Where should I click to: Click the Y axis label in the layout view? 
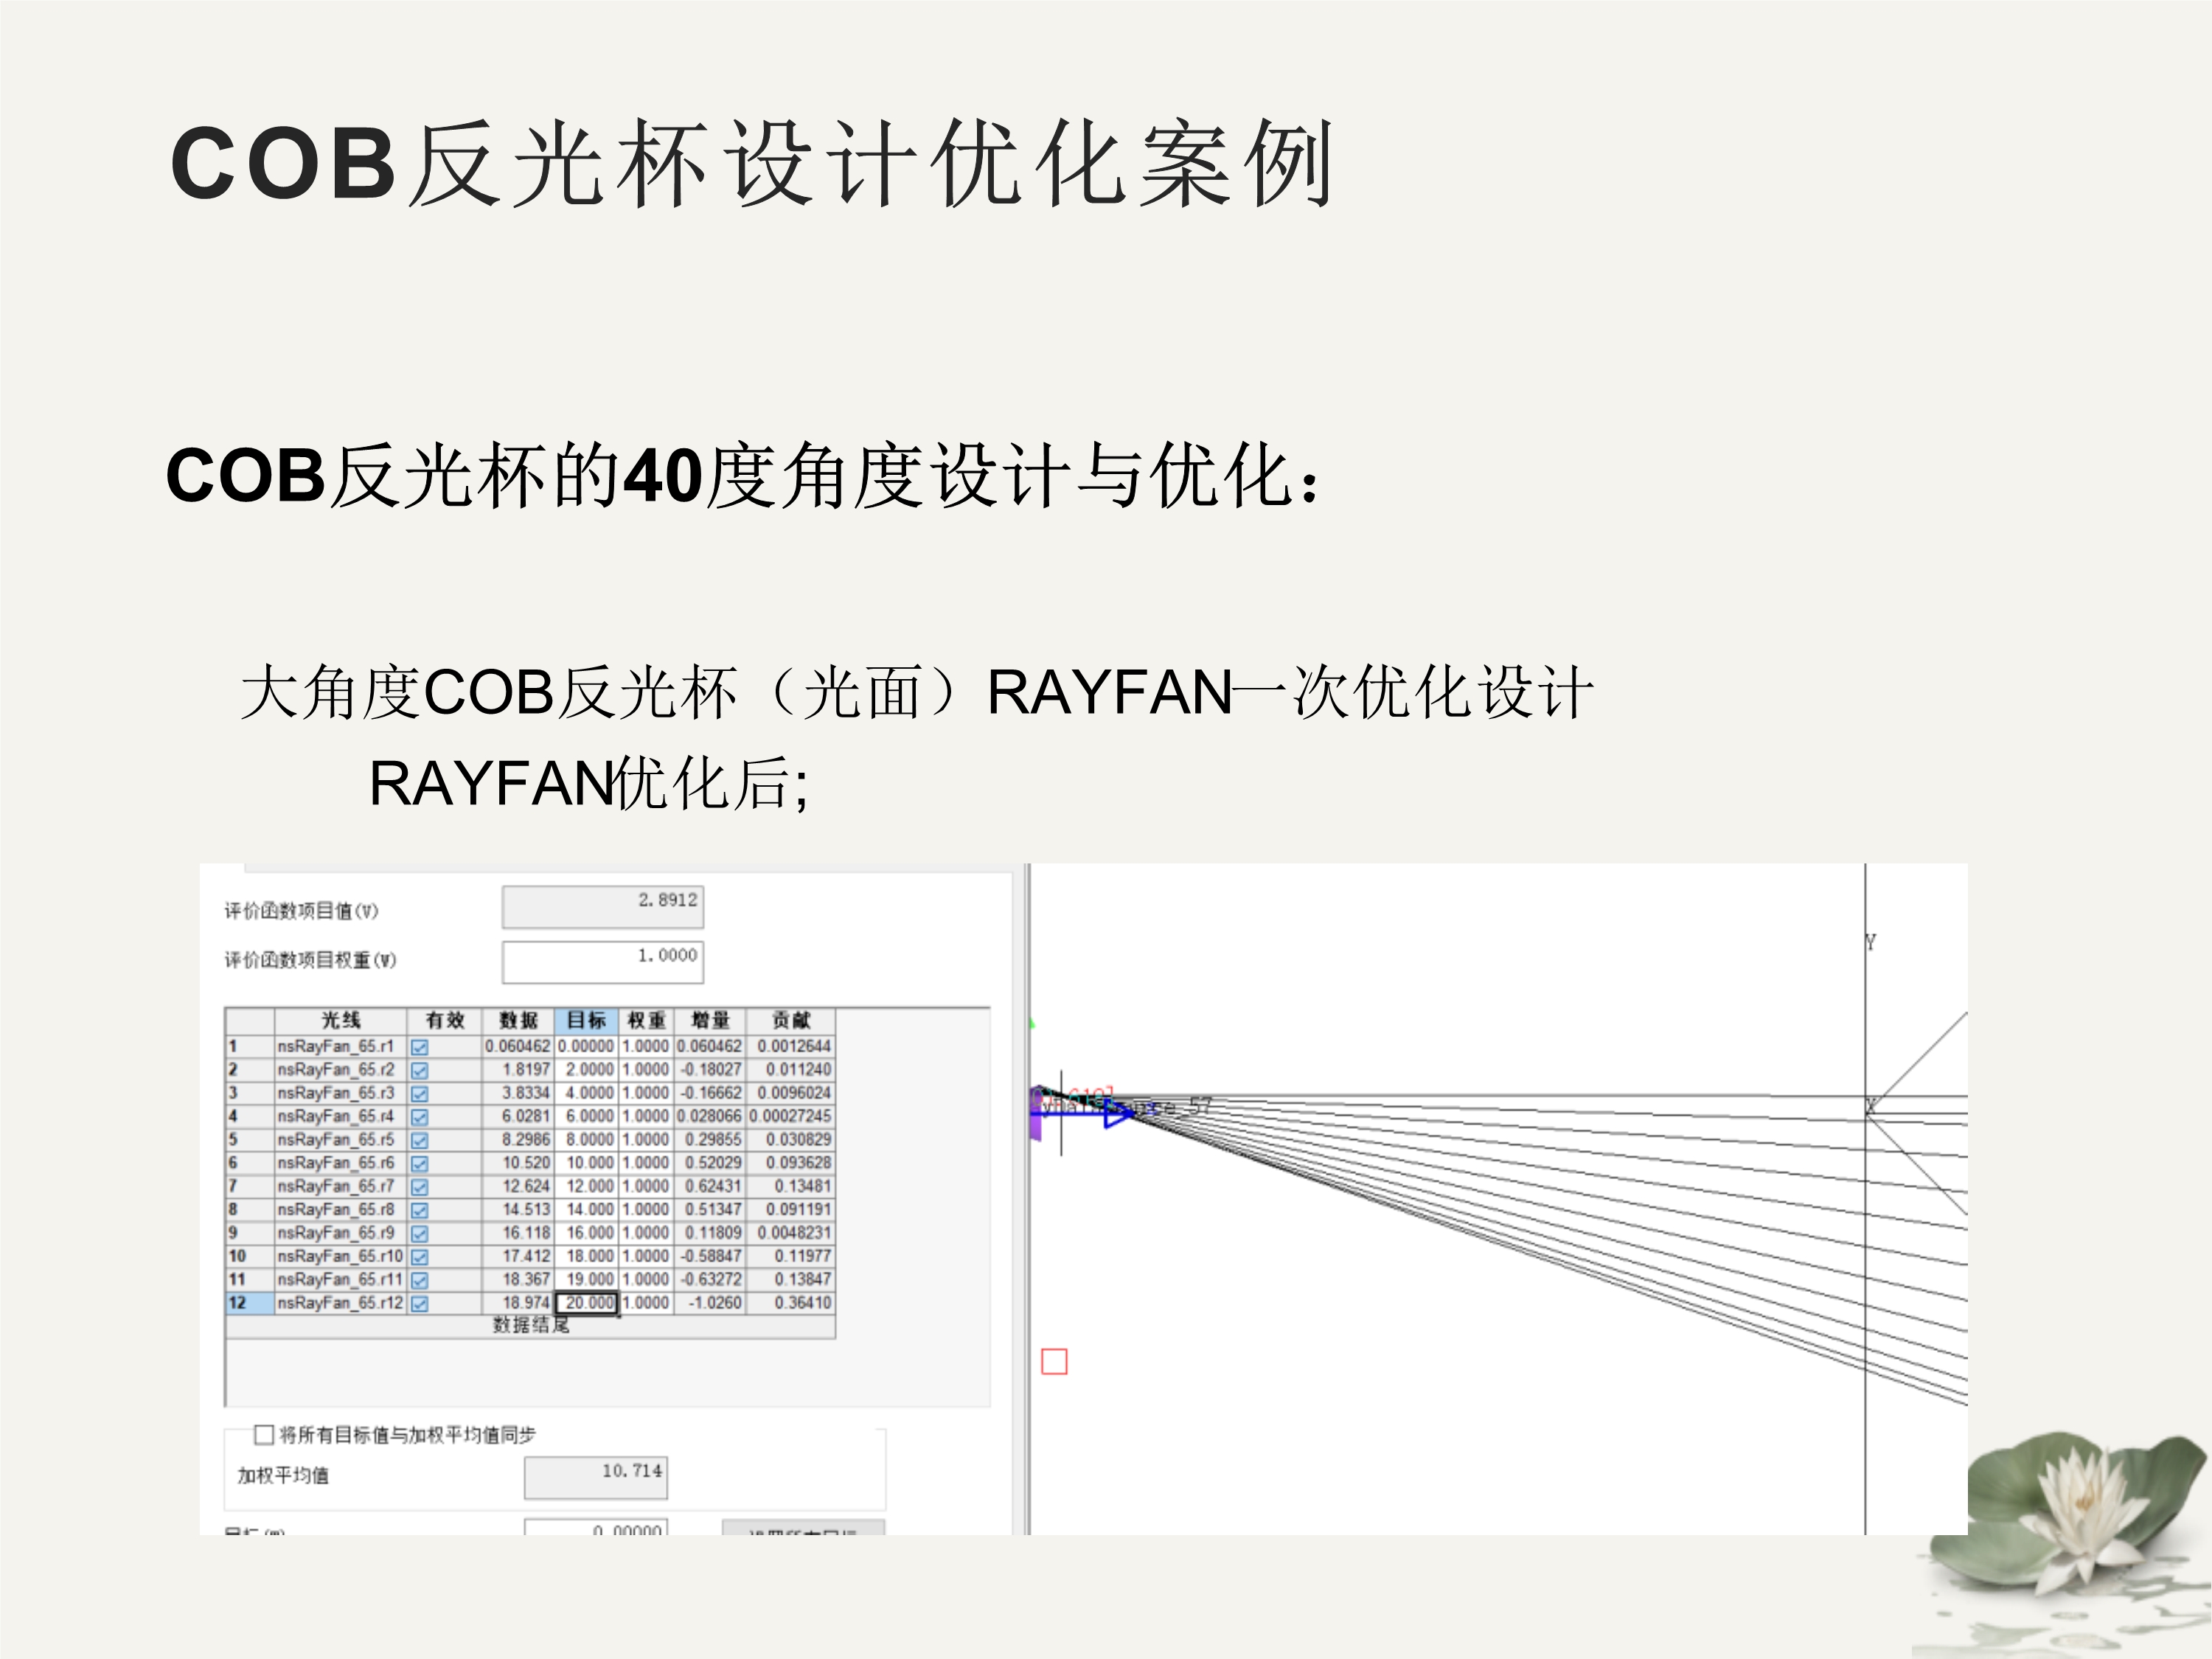tap(1870, 942)
